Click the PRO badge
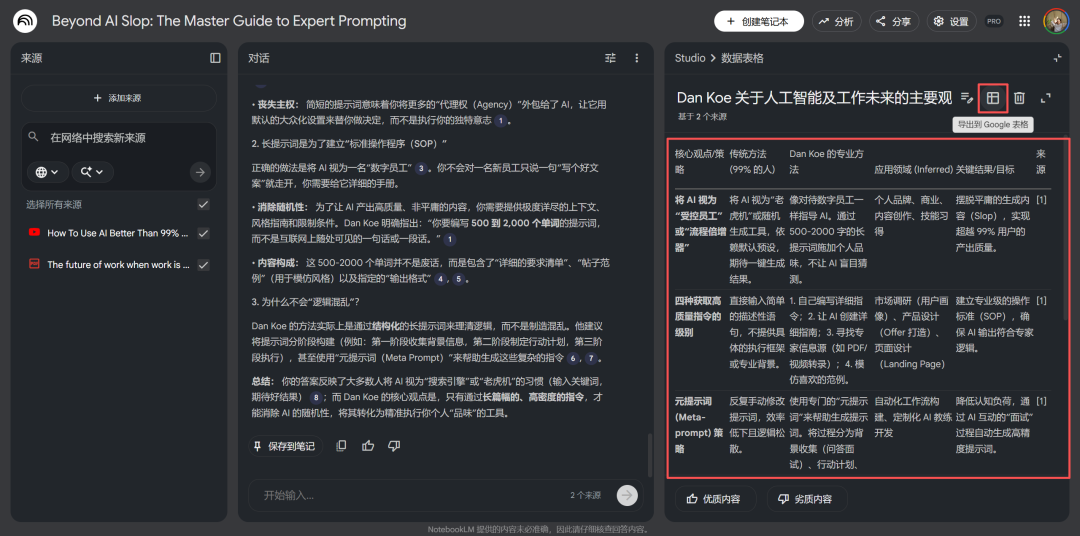This screenshot has height=536, width=1080. (x=994, y=21)
